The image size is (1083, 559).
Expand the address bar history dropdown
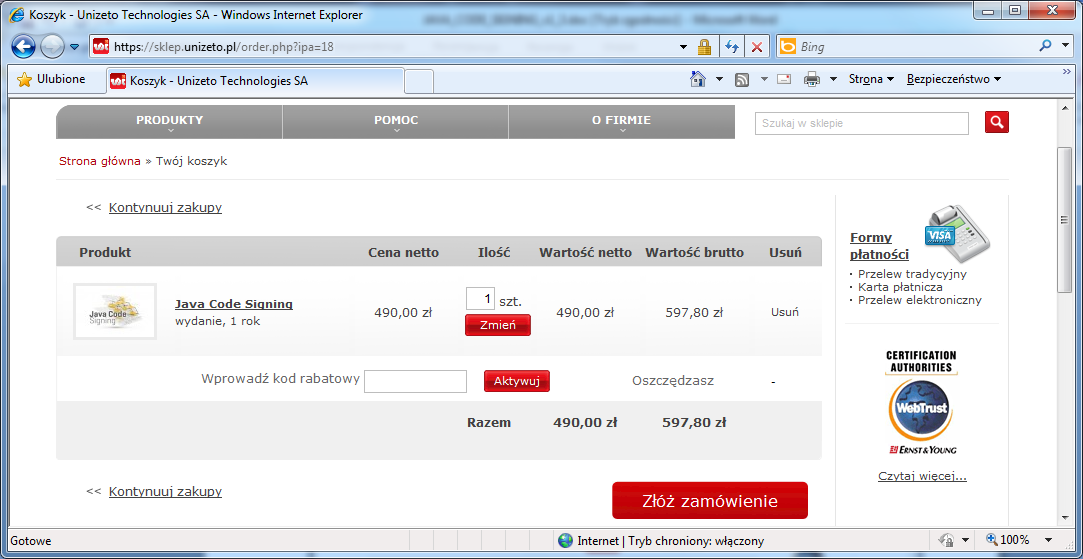(683, 47)
